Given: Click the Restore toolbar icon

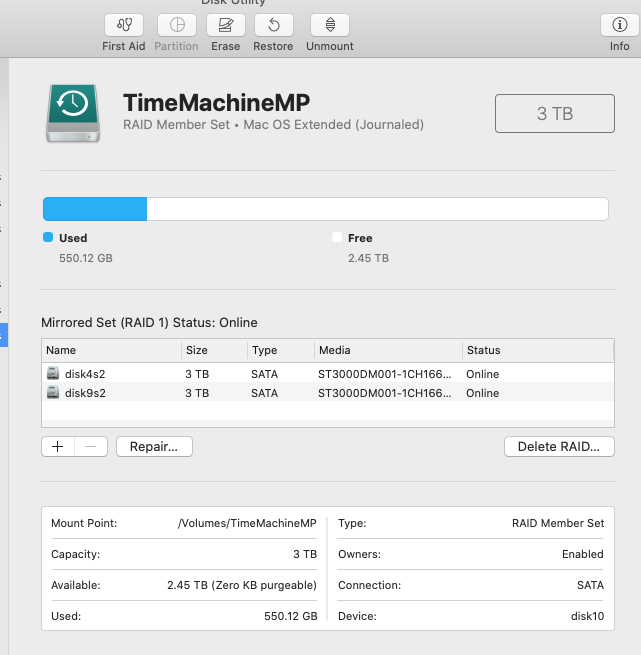Looking at the screenshot, I should pos(274,25).
